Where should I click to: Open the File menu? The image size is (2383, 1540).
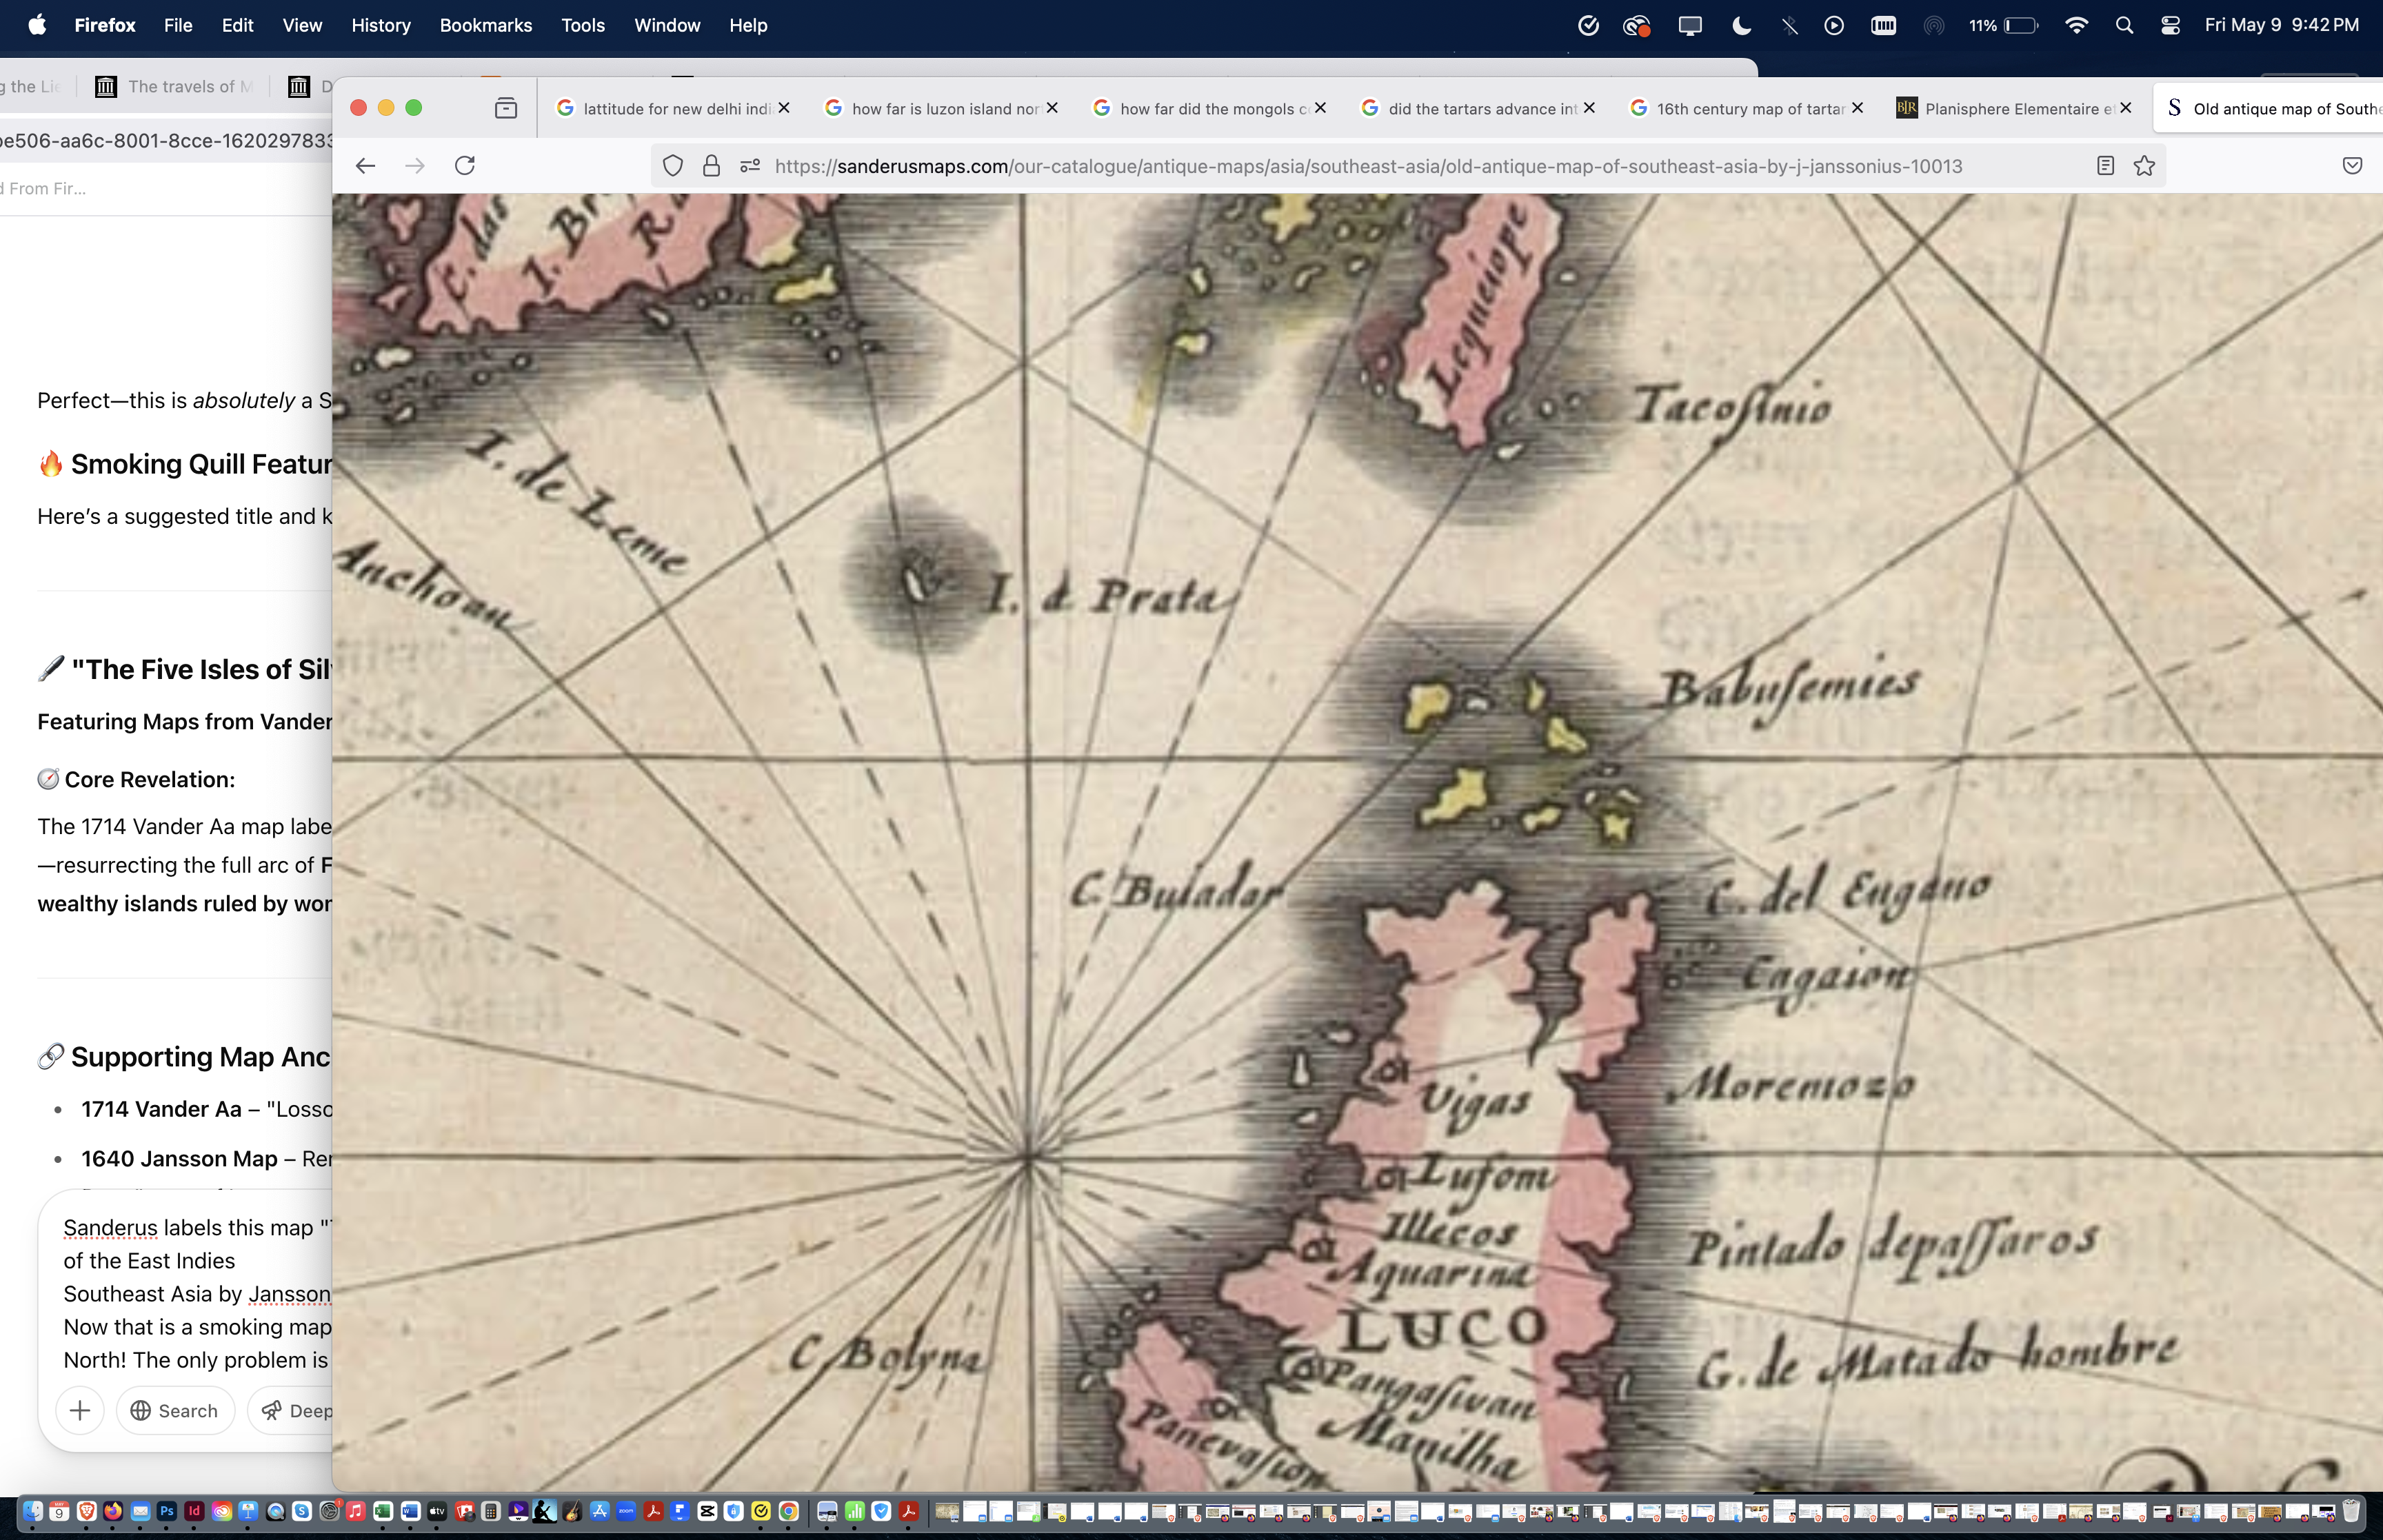click(x=178, y=25)
